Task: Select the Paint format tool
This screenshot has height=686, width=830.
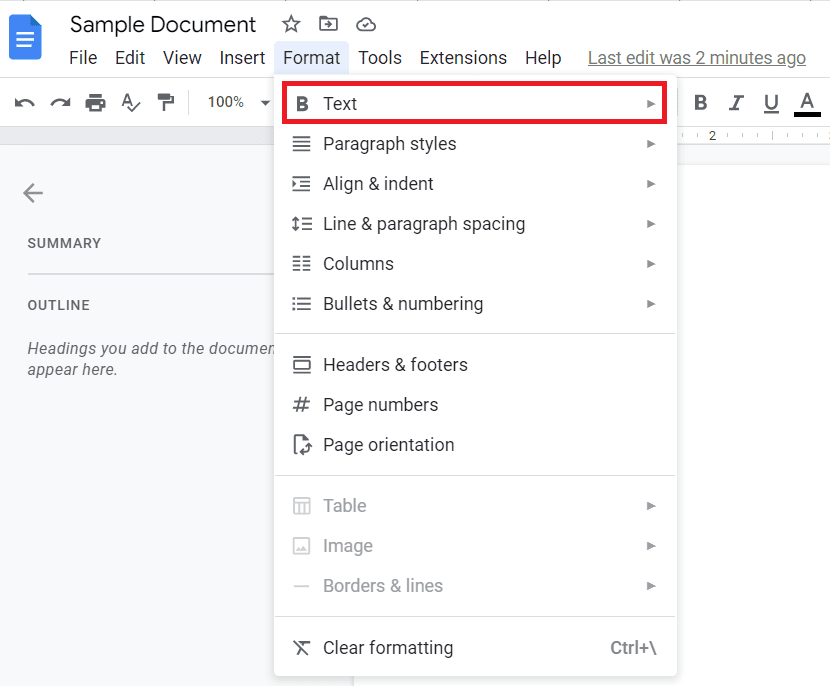Action: 166,102
